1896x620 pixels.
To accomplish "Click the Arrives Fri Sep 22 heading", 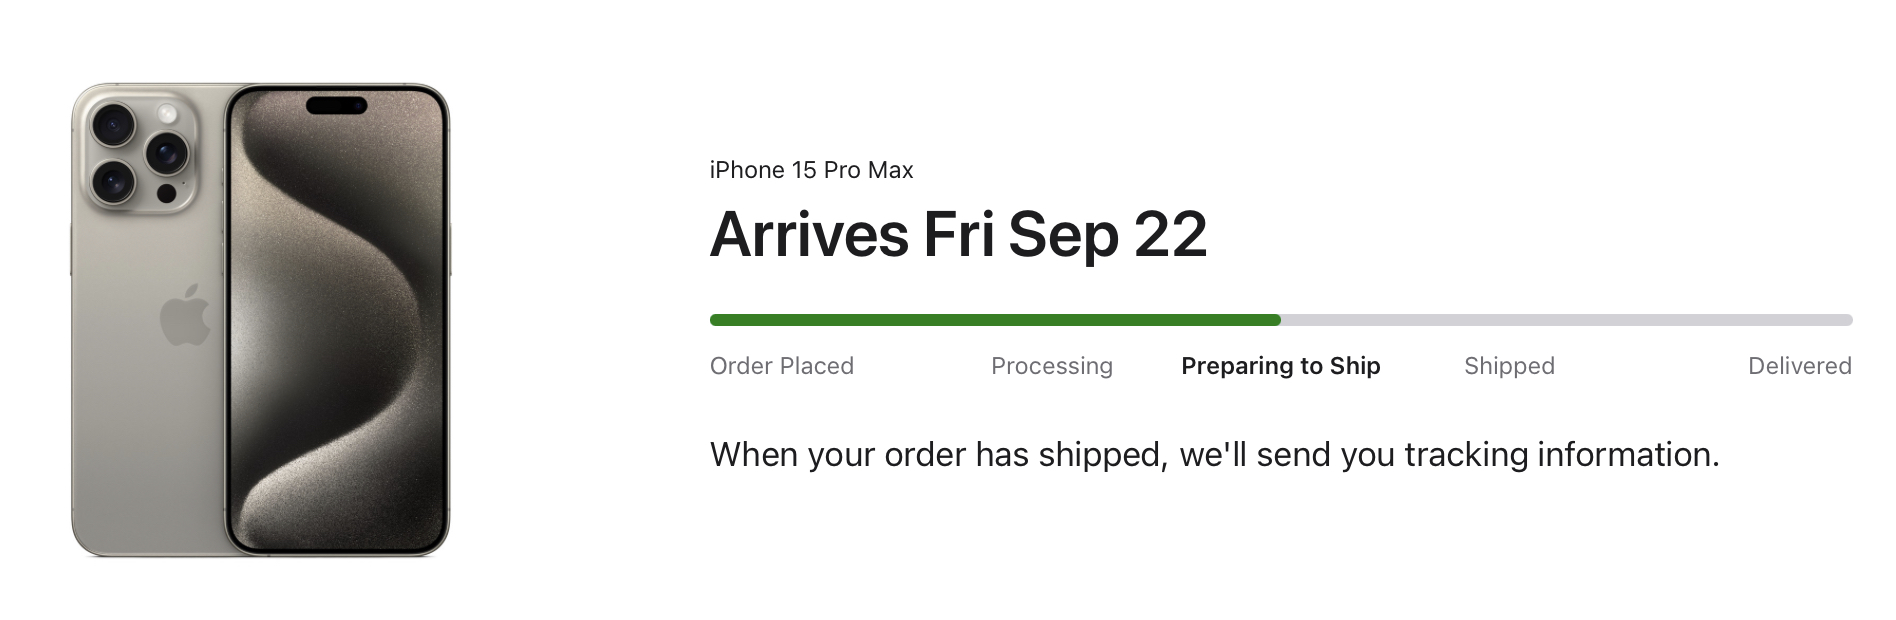I will click(x=958, y=235).
